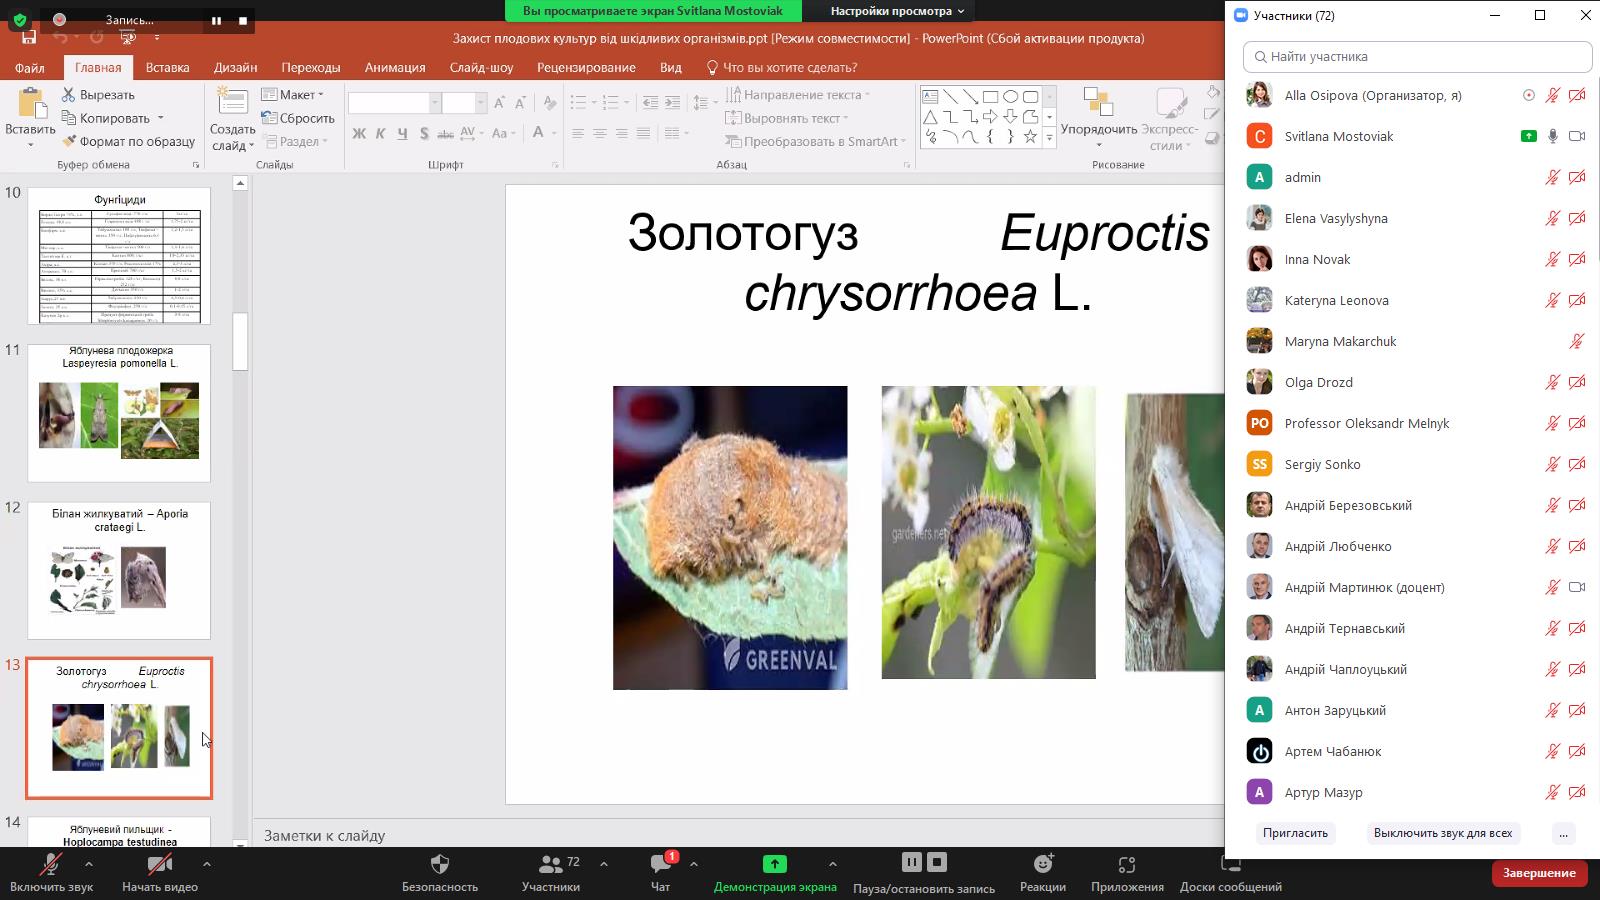Switch to the Вставка ribbon tab
Image resolution: width=1600 pixels, height=900 pixels.
167,68
